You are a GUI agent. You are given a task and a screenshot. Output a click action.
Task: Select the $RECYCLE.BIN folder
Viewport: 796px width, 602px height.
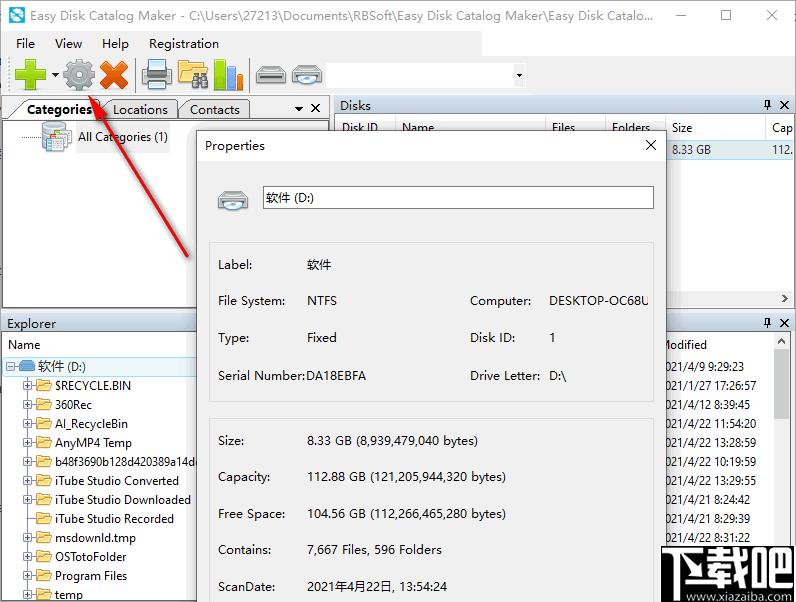[x=93, y=386]
